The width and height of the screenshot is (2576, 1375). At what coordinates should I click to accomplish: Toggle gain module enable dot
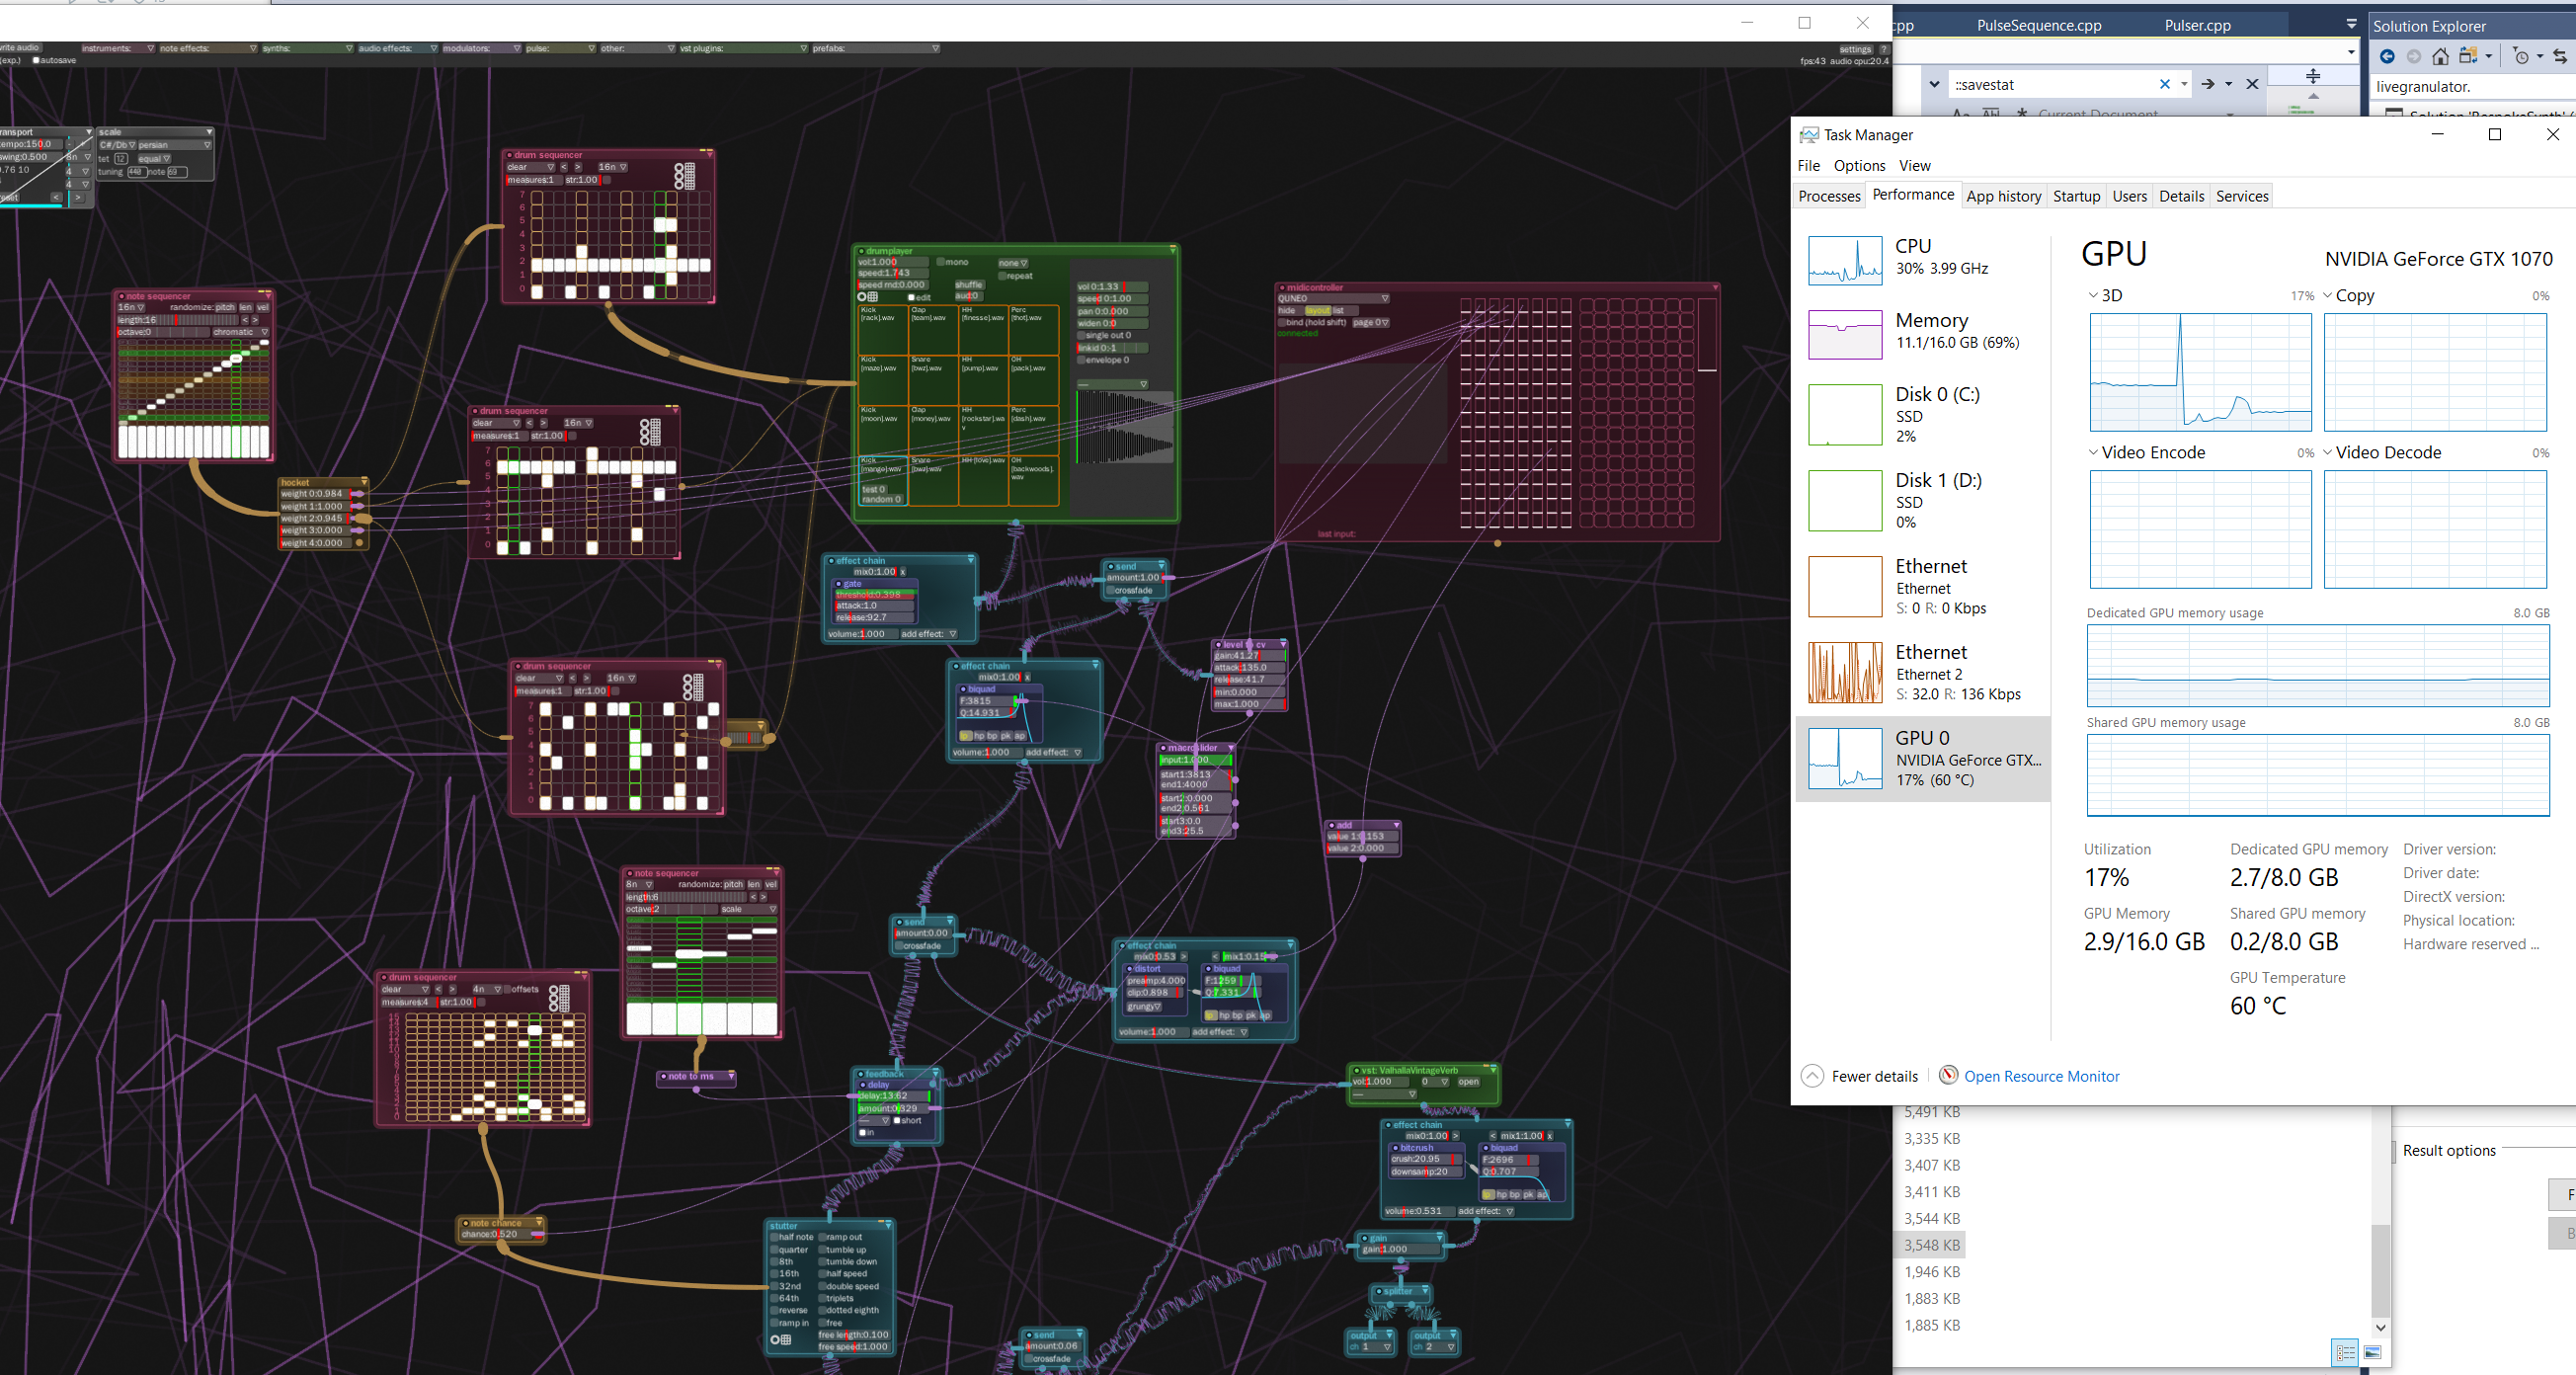point(1365,1238)
